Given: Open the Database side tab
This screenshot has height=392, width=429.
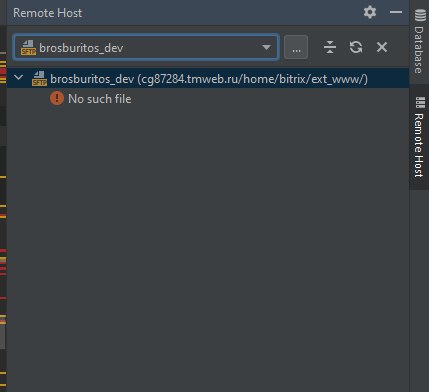Looking at the screenshot, I should pos(419,41).
